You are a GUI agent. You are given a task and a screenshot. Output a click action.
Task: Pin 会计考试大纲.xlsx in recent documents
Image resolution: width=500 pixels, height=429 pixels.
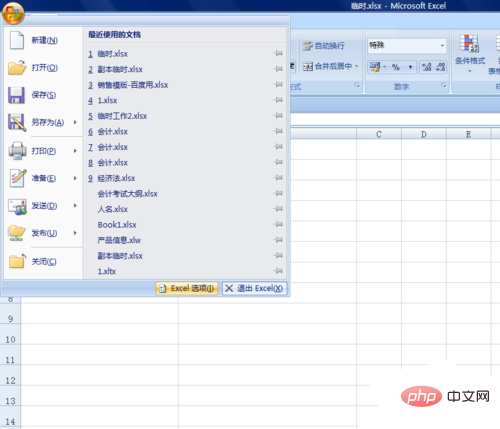coord(278,193)
